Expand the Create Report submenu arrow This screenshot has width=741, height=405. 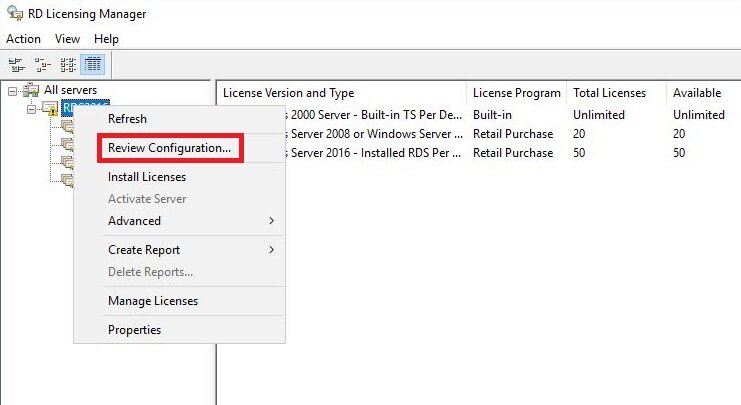(x=271, y=250)
